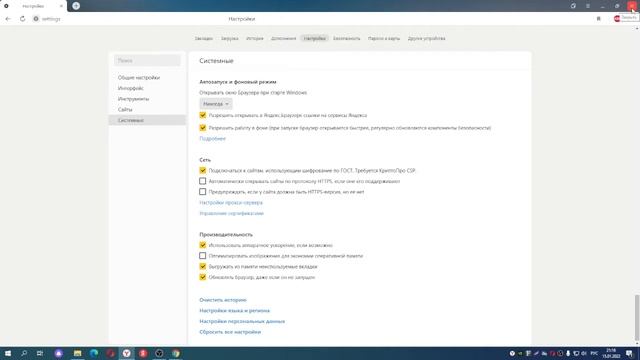
Task: Switch to Пароли и карты tab
Action: click(384, 38)
